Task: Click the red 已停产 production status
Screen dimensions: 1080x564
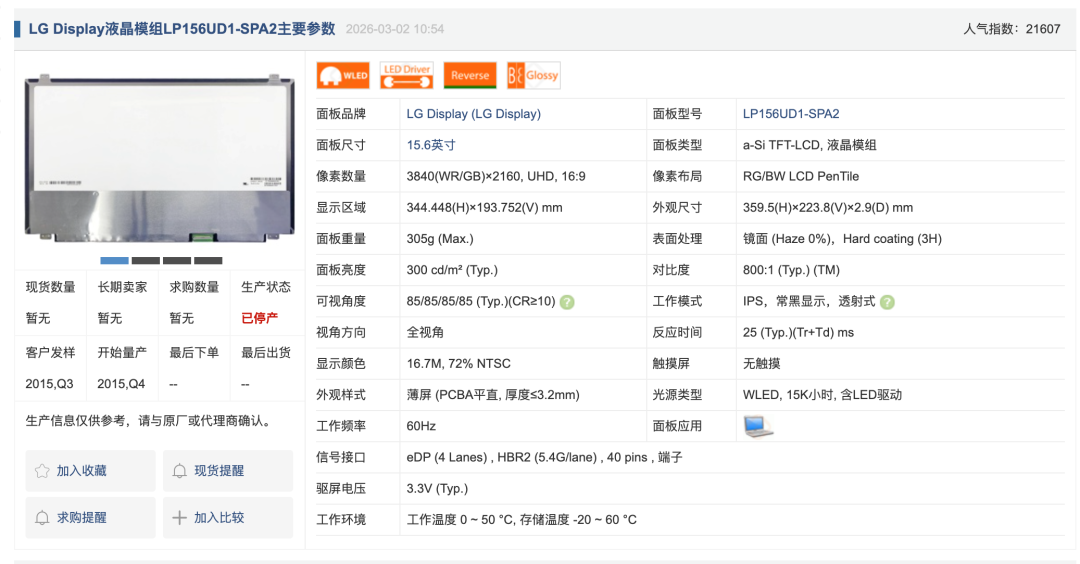Action: pyautogui.click(x=259, y=318)
